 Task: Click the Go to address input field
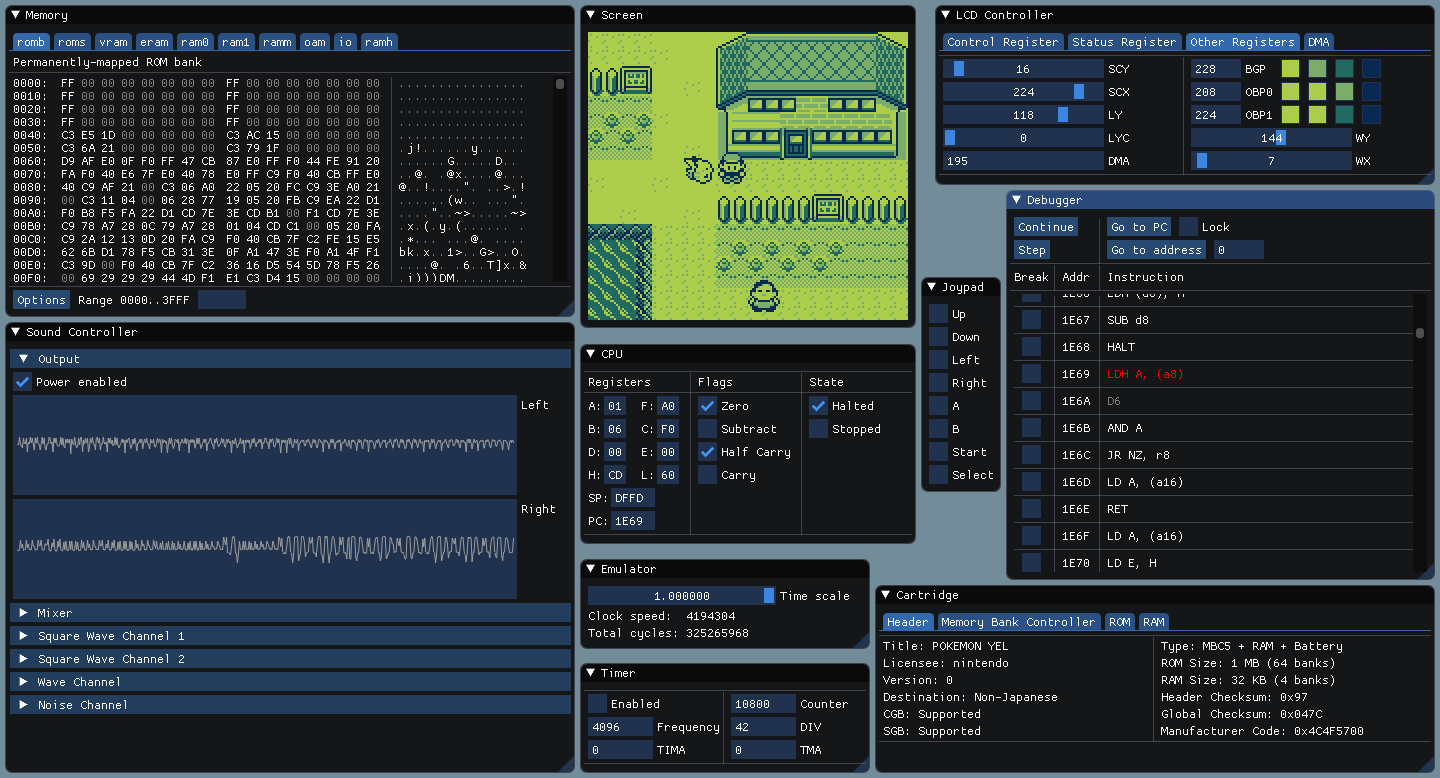(1238, 250)
